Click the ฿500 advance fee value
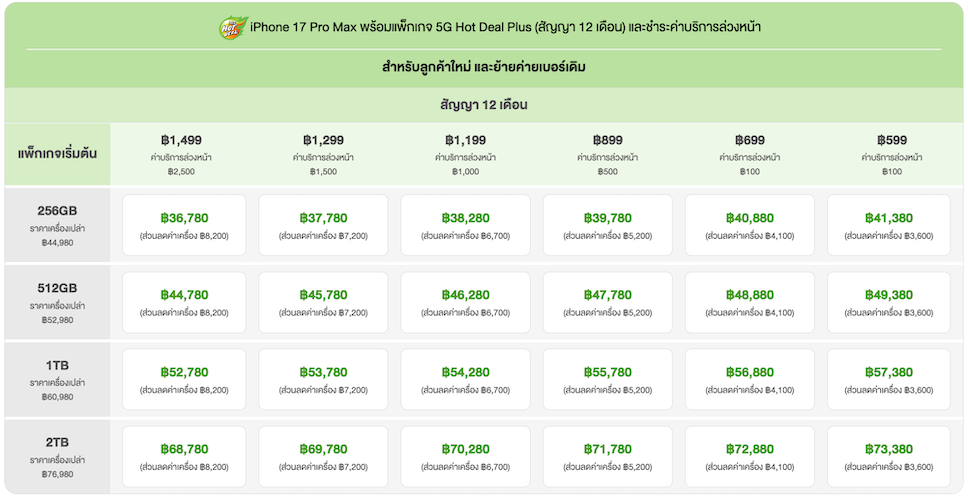This screenshot has width=968, height=498. coord(607,172)
